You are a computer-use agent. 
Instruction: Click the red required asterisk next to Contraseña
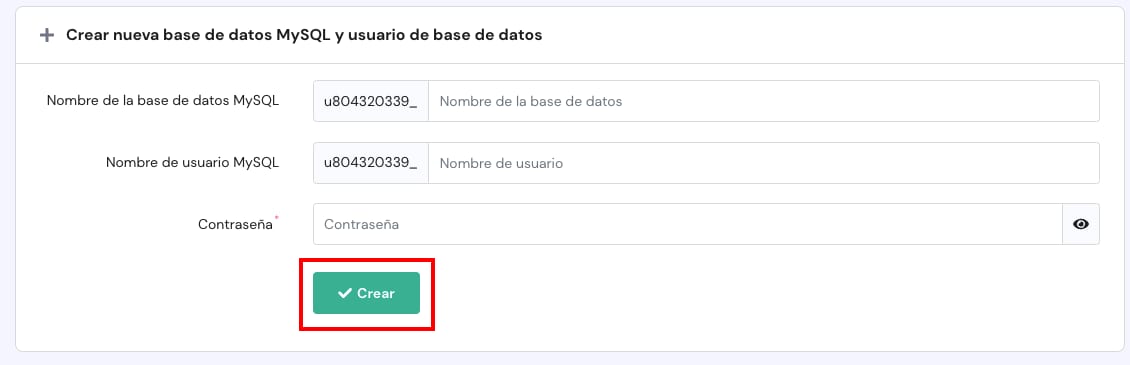click(x=277, y=218)
